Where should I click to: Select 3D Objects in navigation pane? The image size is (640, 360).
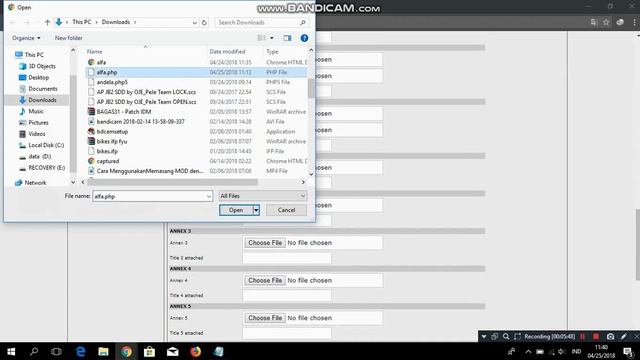tap(42, 66)
